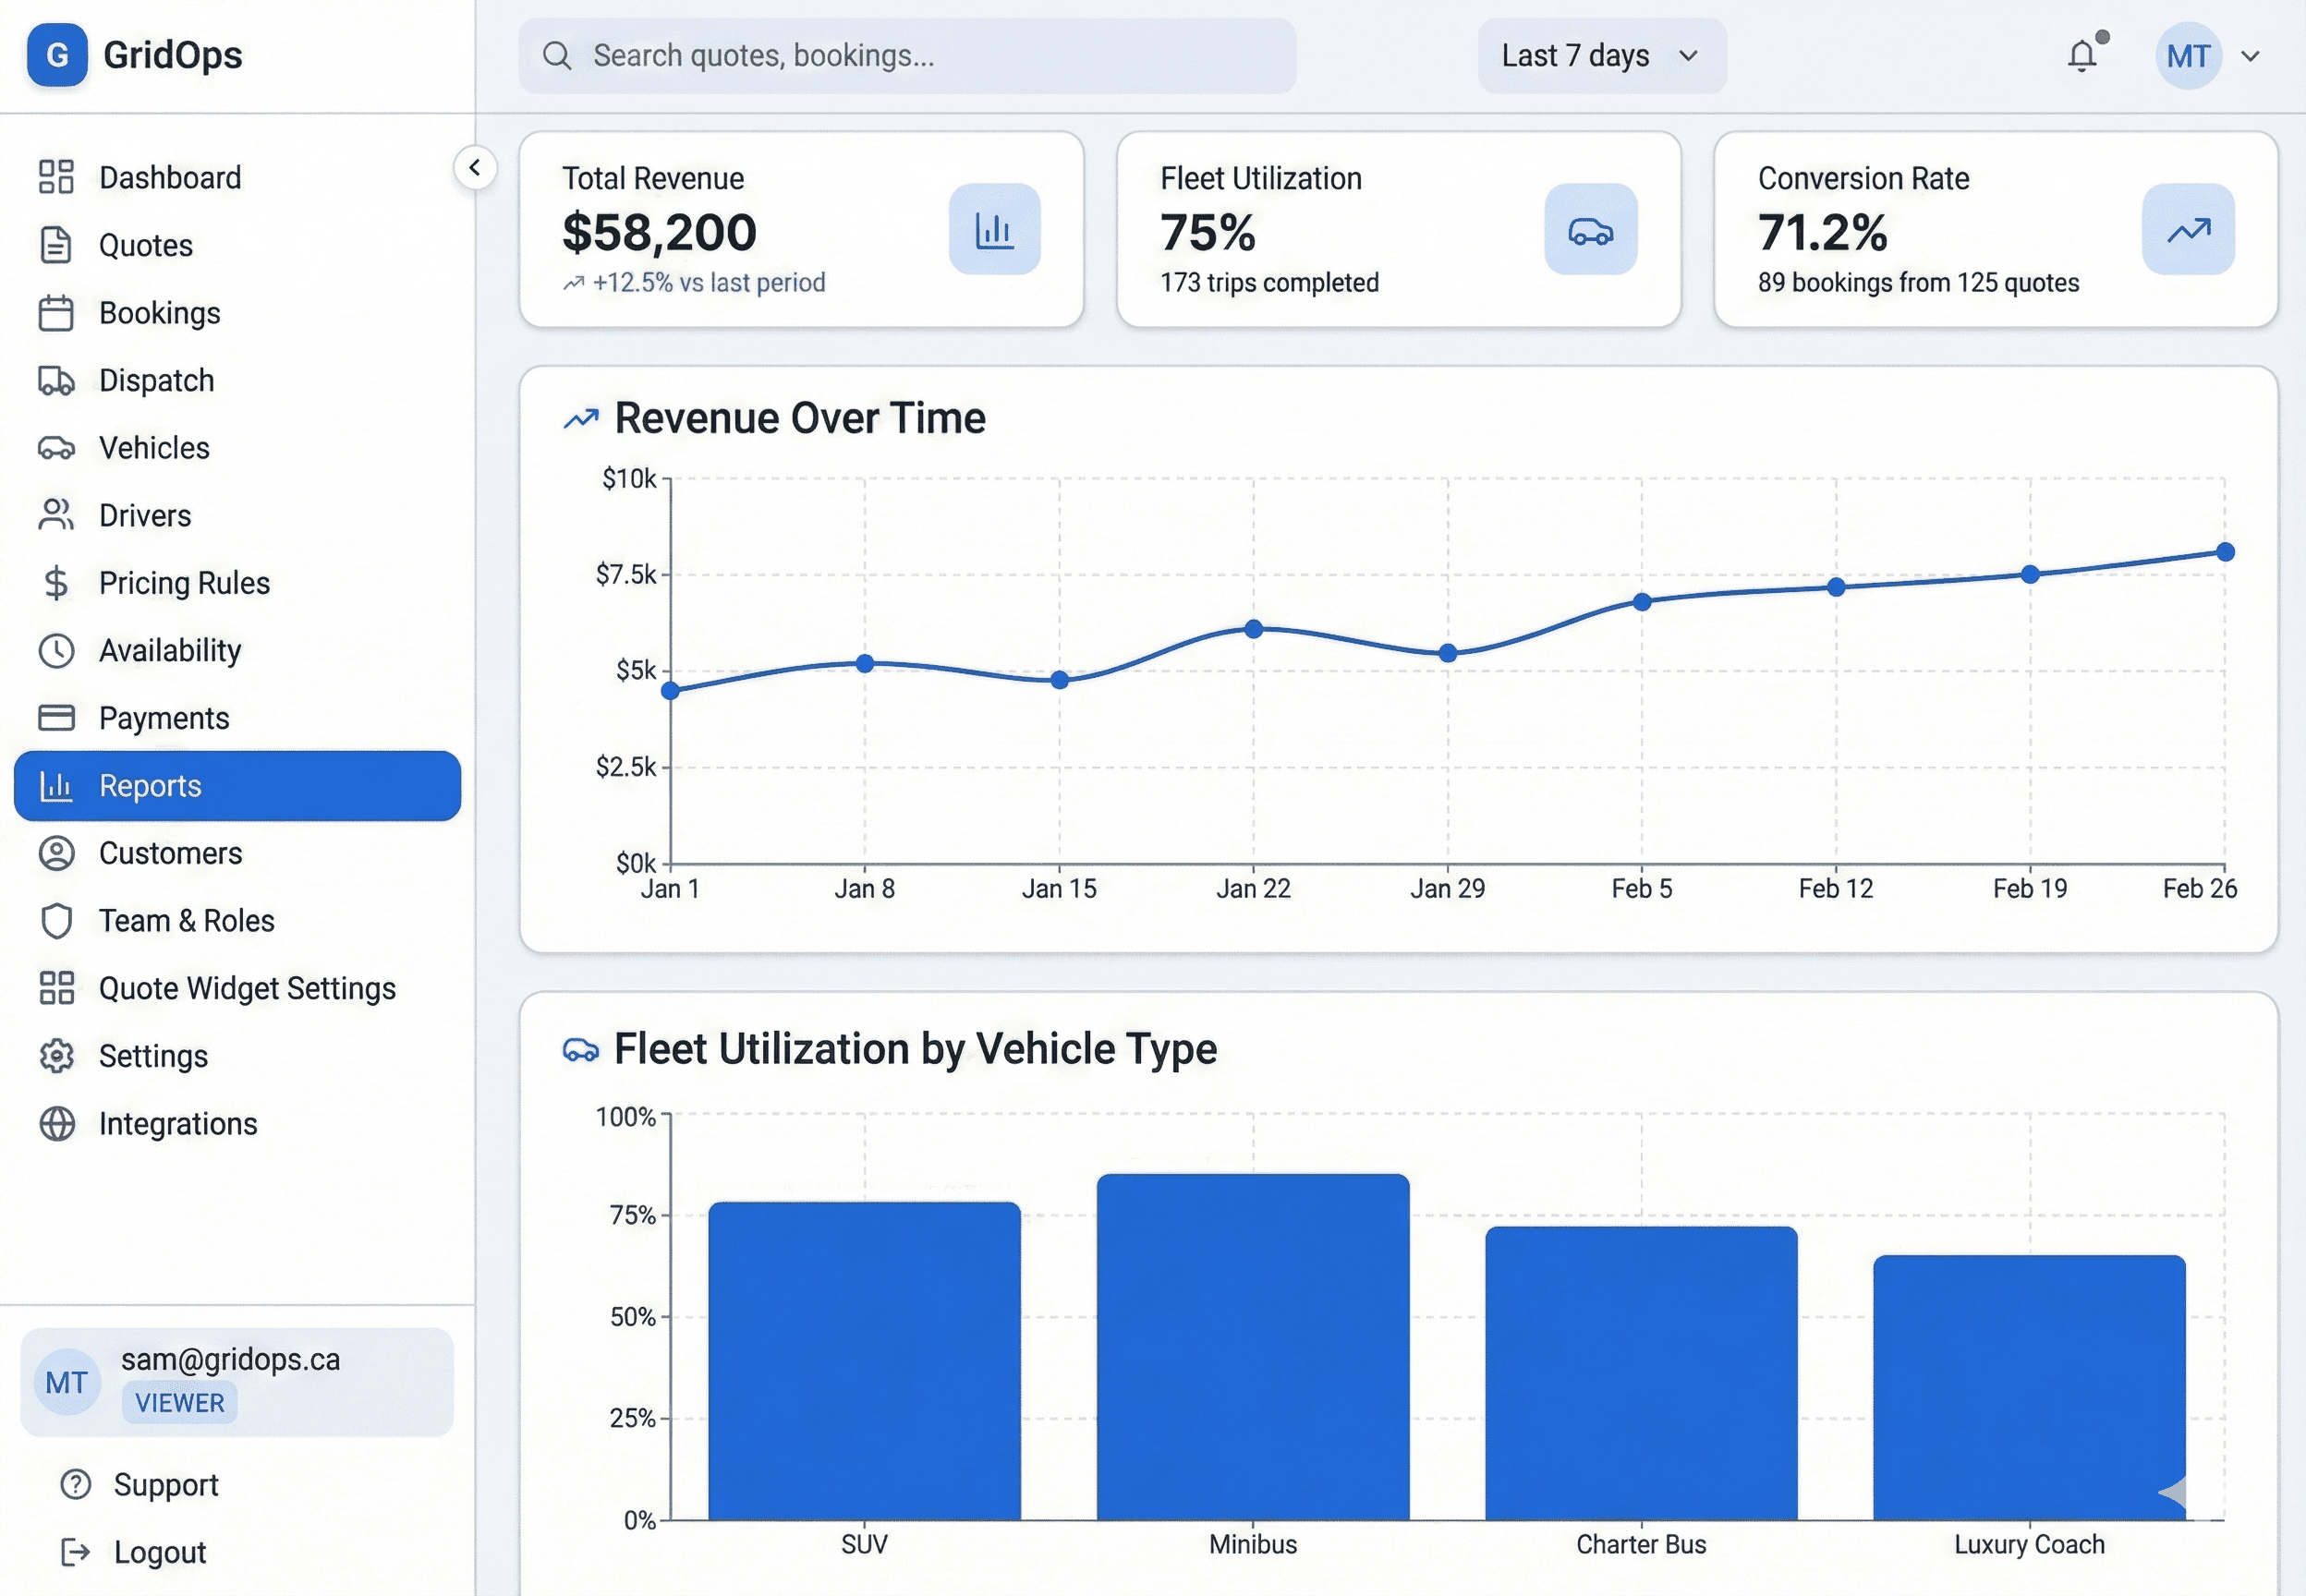
Task: Click the Feb 26 data point on chart
Action: 2225,552
